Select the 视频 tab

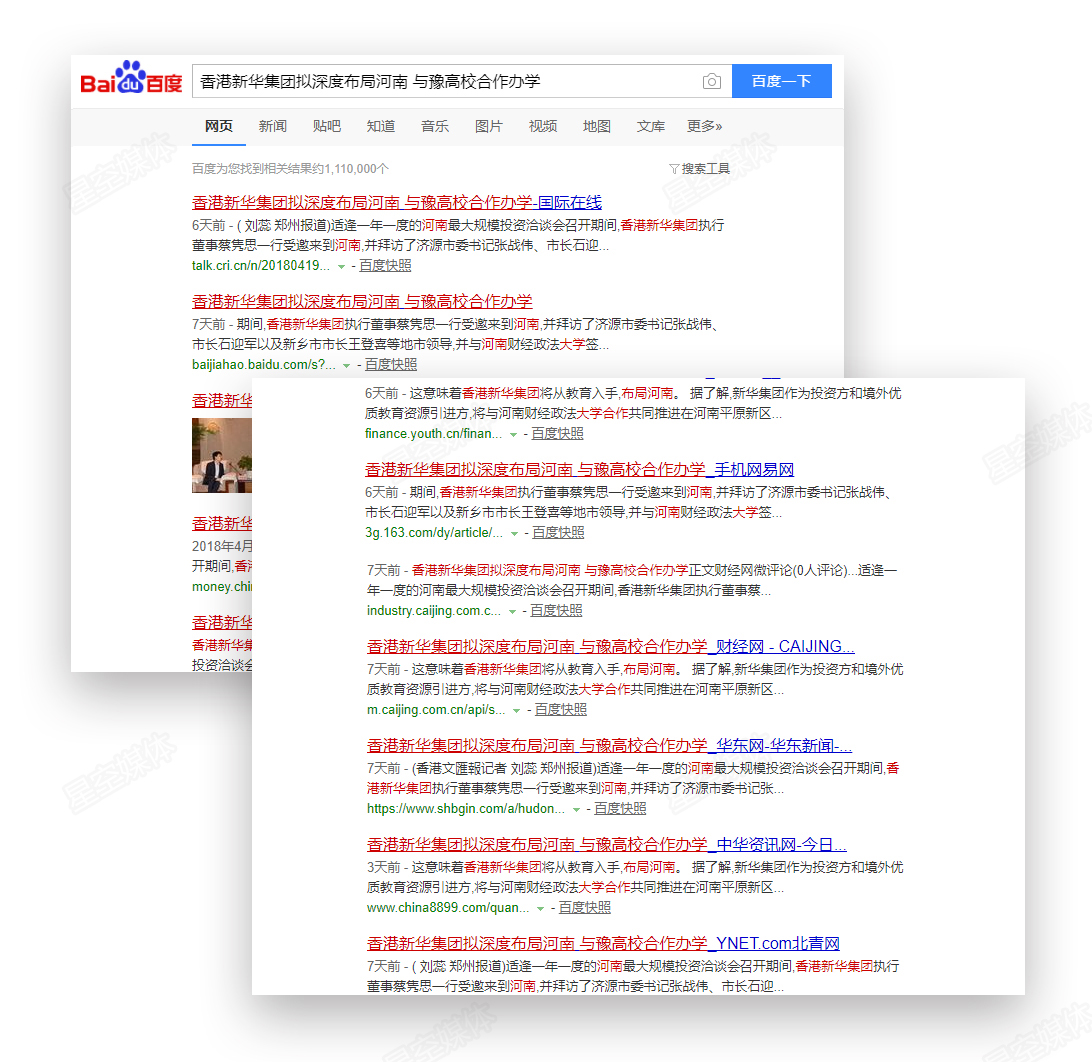[543, 126]
